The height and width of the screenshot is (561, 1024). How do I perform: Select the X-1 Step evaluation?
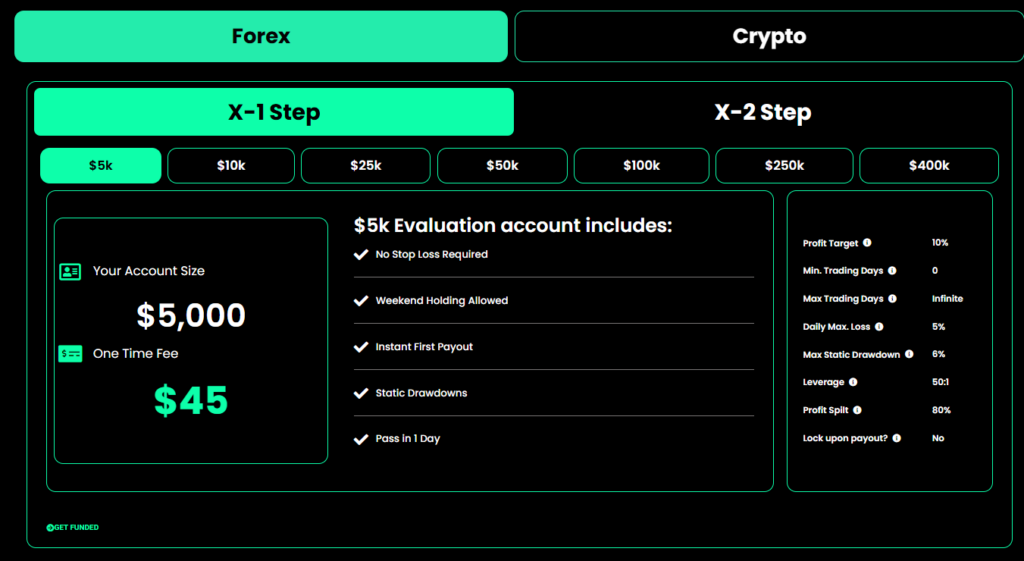pyautogui.click(x=273, y=112)
